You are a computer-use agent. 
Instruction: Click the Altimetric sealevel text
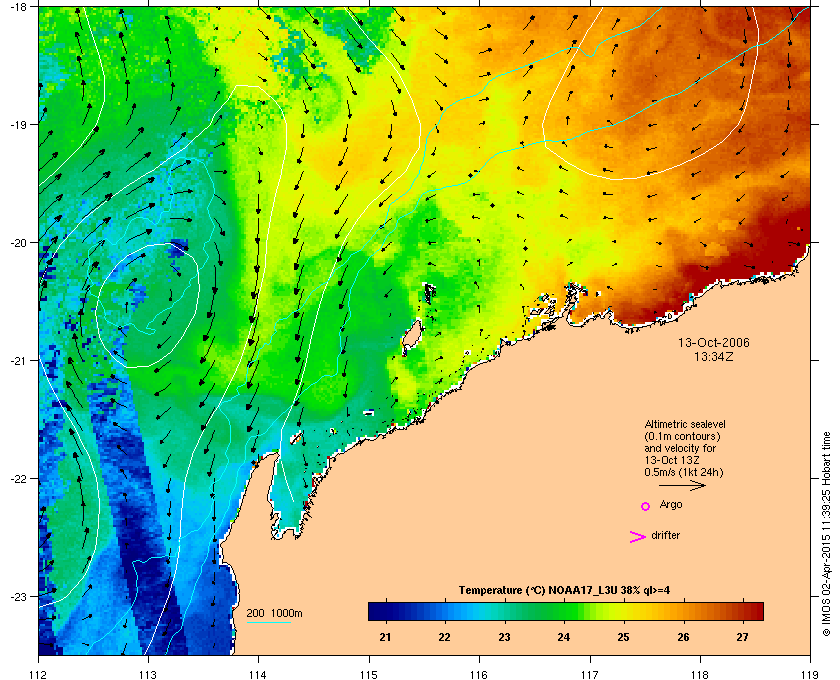coord(685,424)
